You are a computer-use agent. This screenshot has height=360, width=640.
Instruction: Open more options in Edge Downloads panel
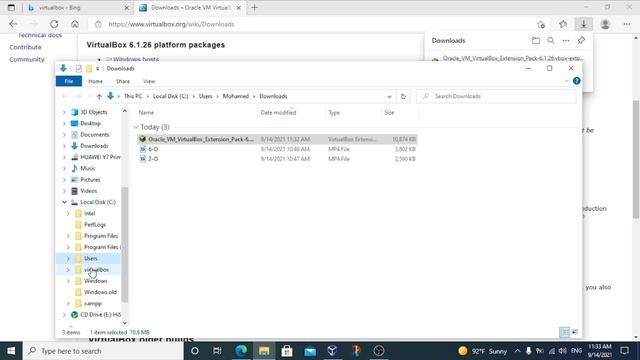[566, 40]
